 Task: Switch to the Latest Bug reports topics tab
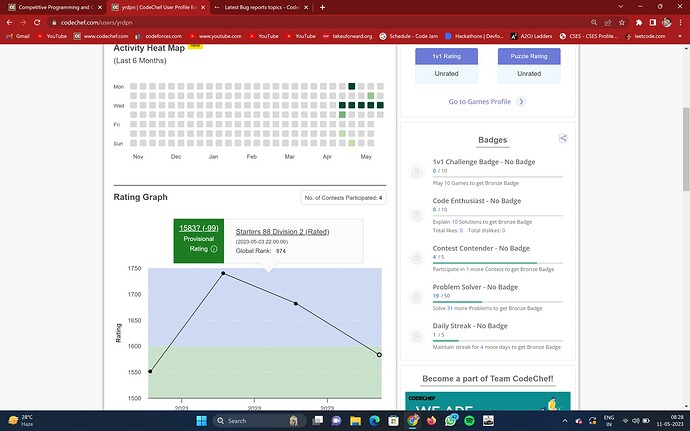click(x=261, y=7)
